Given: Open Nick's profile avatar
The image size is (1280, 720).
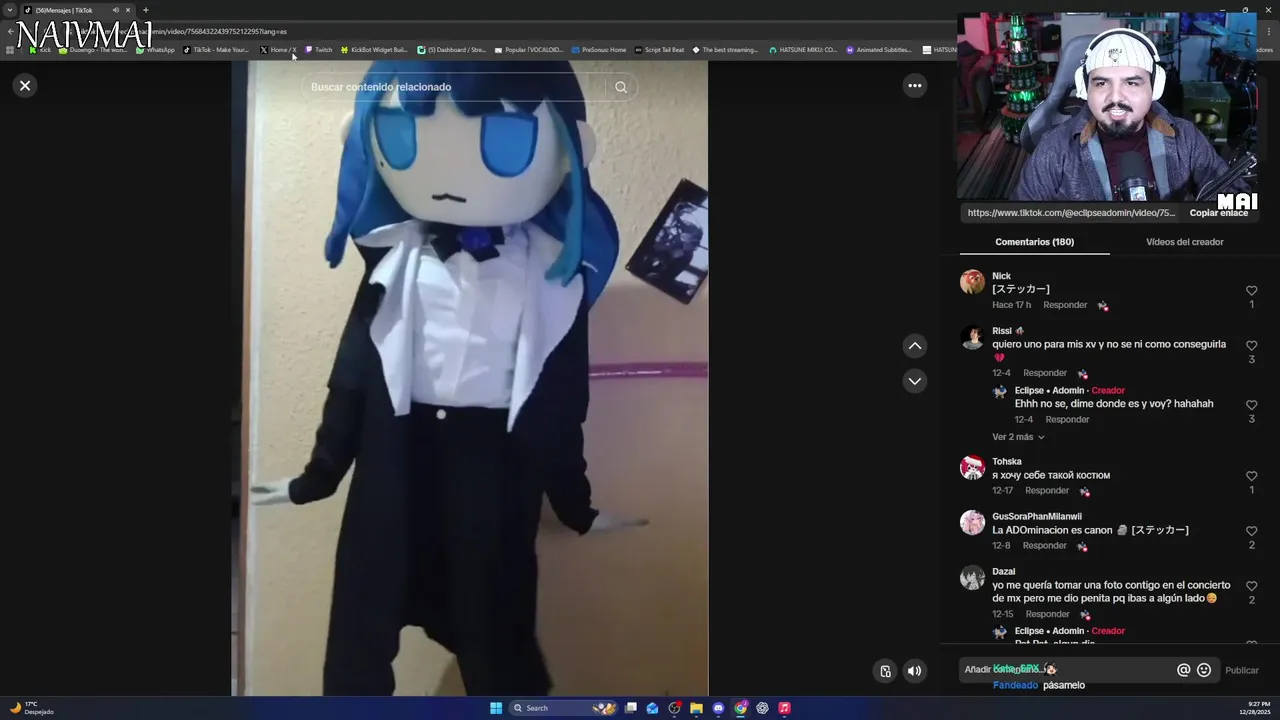Looking at the screenshot, I should pyautogui.click(x=972, y=282).
